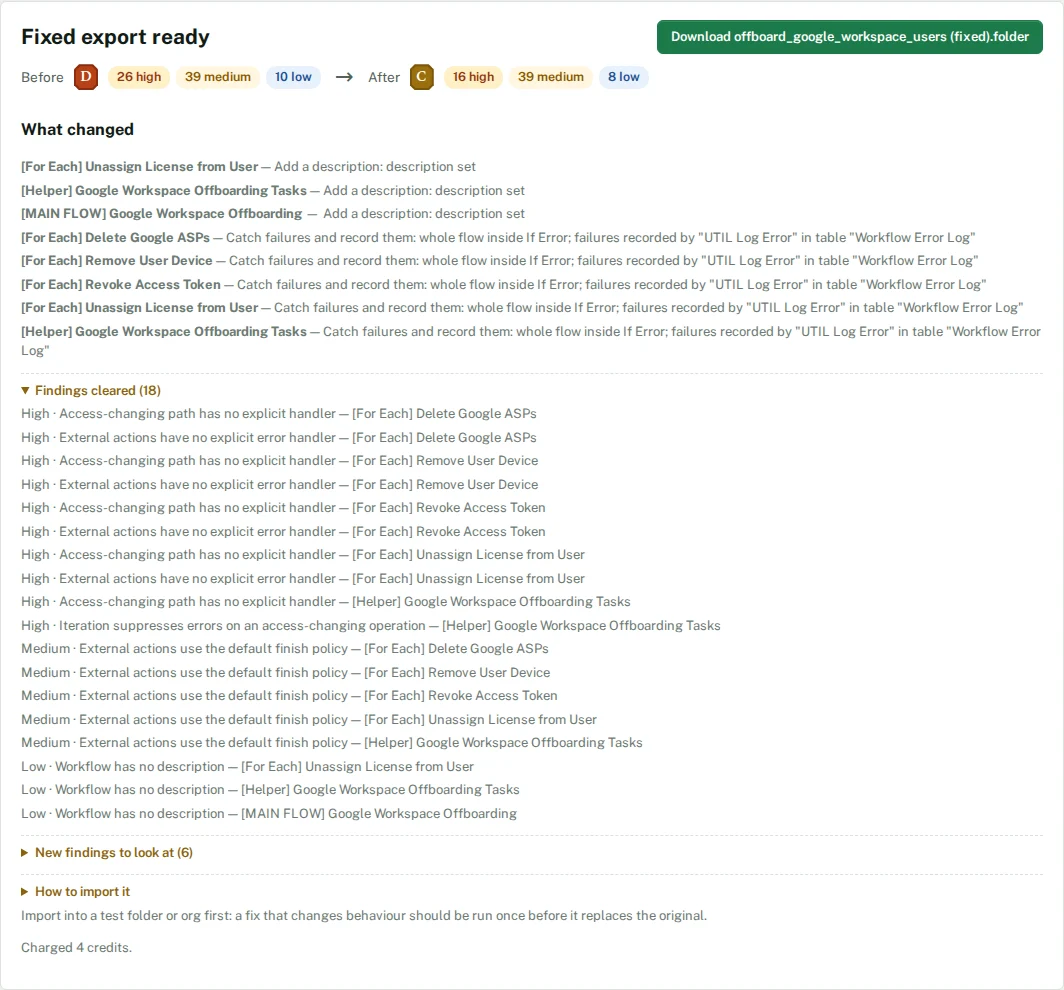The height and width of the screenshot is (990, 1064).
Task: Click the Delete Google ASPs catch failures change
Action: (x=498, y=237)
